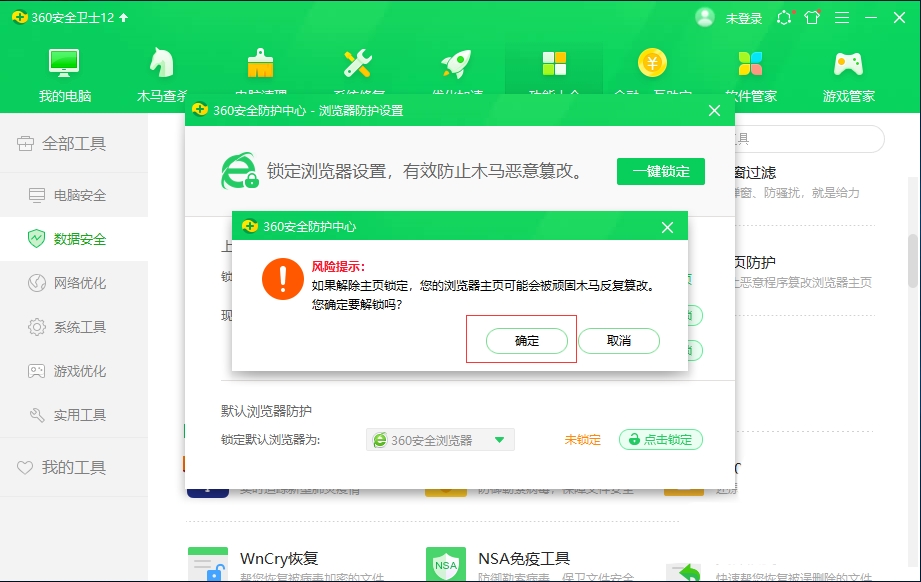Screen dimensions: 921x582
Task: Open the skin shirt icon
Action: pyautogui.click(x=812, y=18)
